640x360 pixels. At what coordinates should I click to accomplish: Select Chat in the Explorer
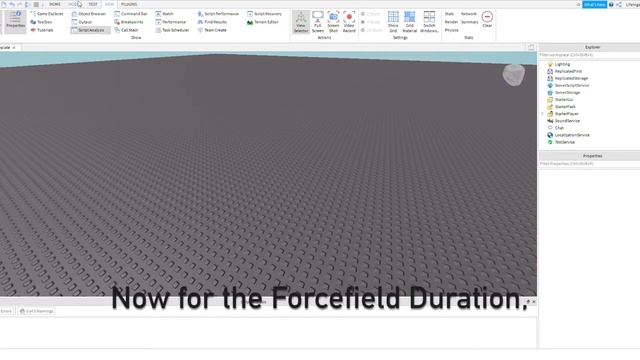point(559,128)
